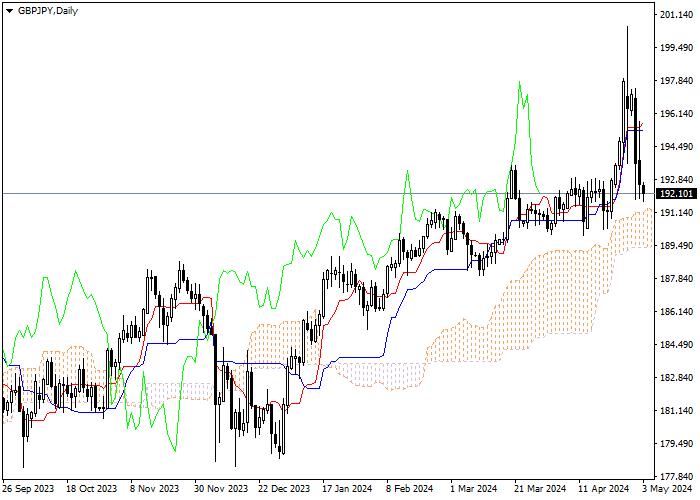Click the GBPJPY,Daily chart title
Viewport: 700px width, 500px height.
(x=48, y=11)
